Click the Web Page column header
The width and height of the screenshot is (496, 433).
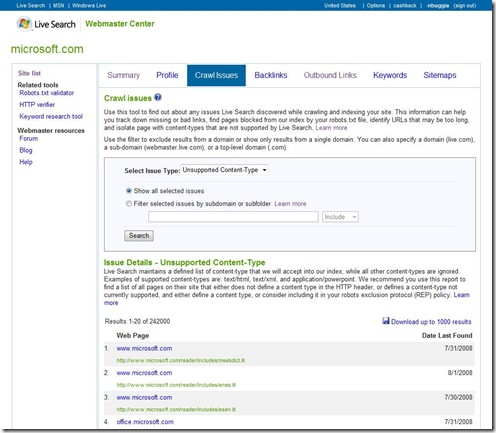click(x=133, y=336)
